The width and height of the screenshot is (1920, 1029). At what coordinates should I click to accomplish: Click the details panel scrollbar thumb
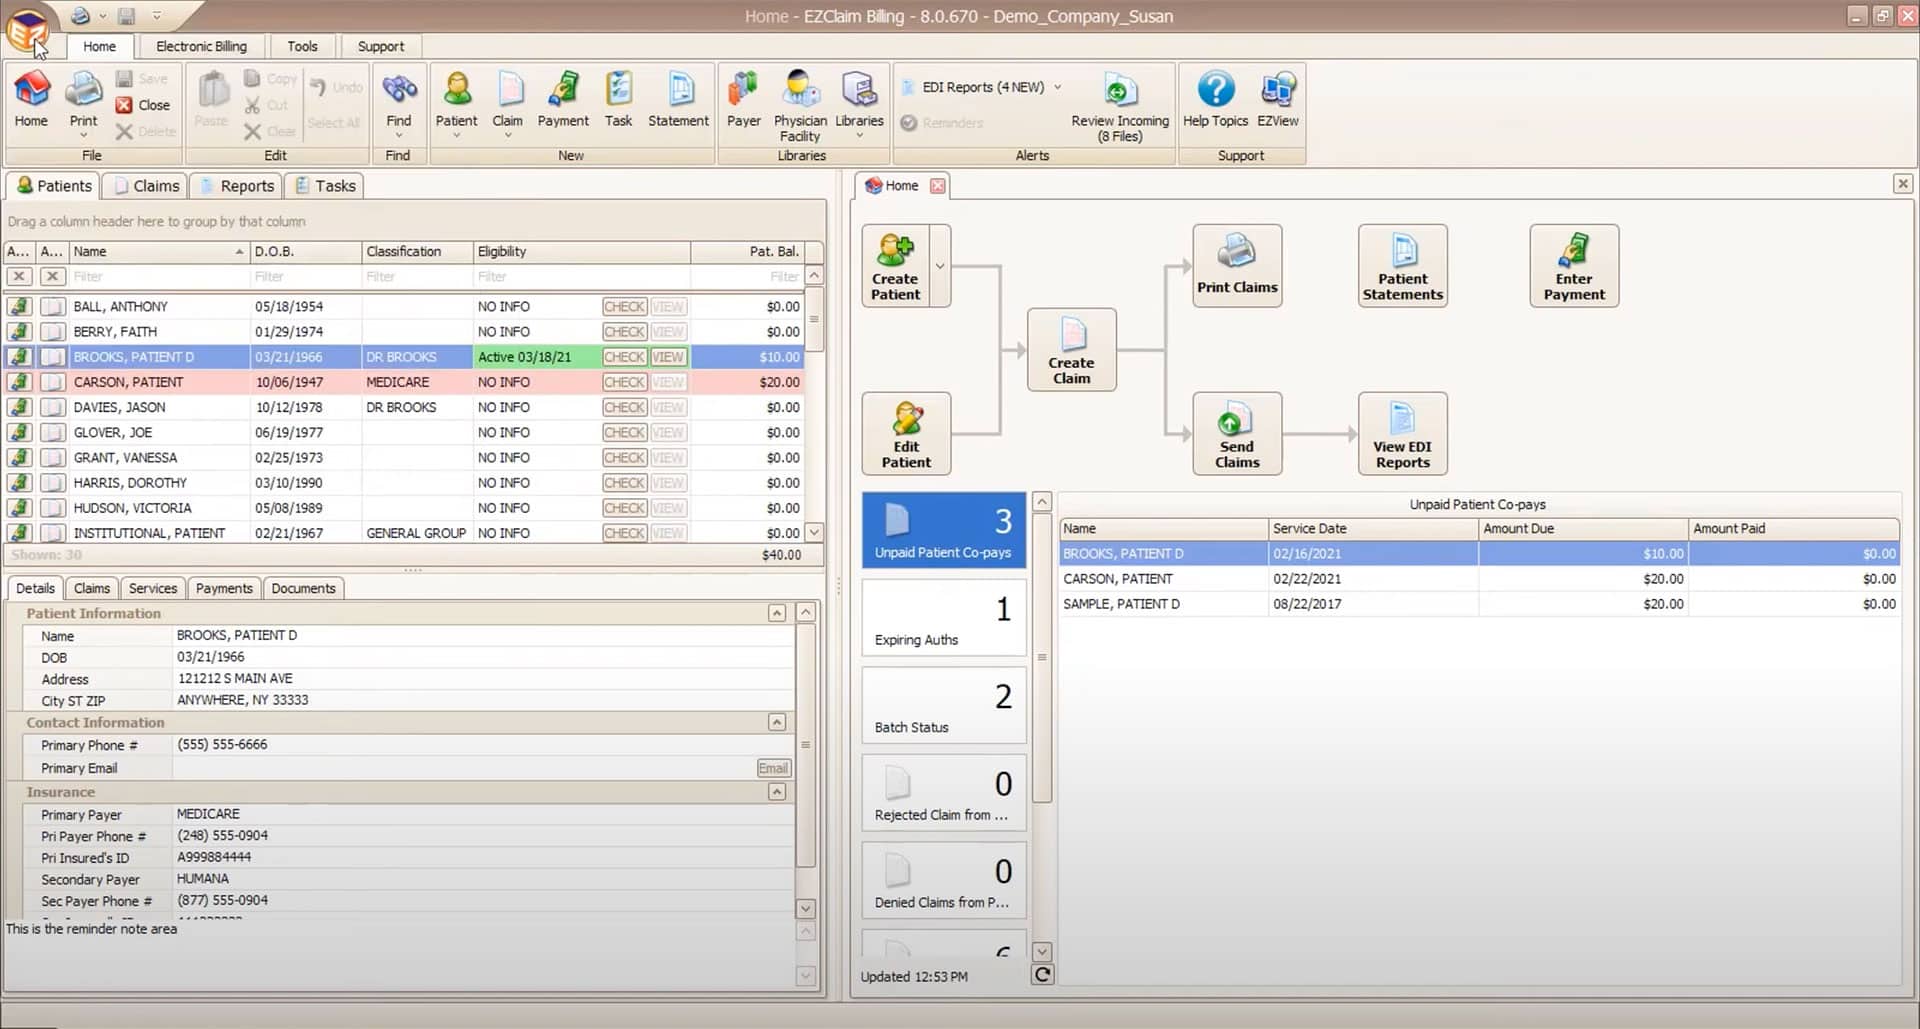[x=806, y=745]
